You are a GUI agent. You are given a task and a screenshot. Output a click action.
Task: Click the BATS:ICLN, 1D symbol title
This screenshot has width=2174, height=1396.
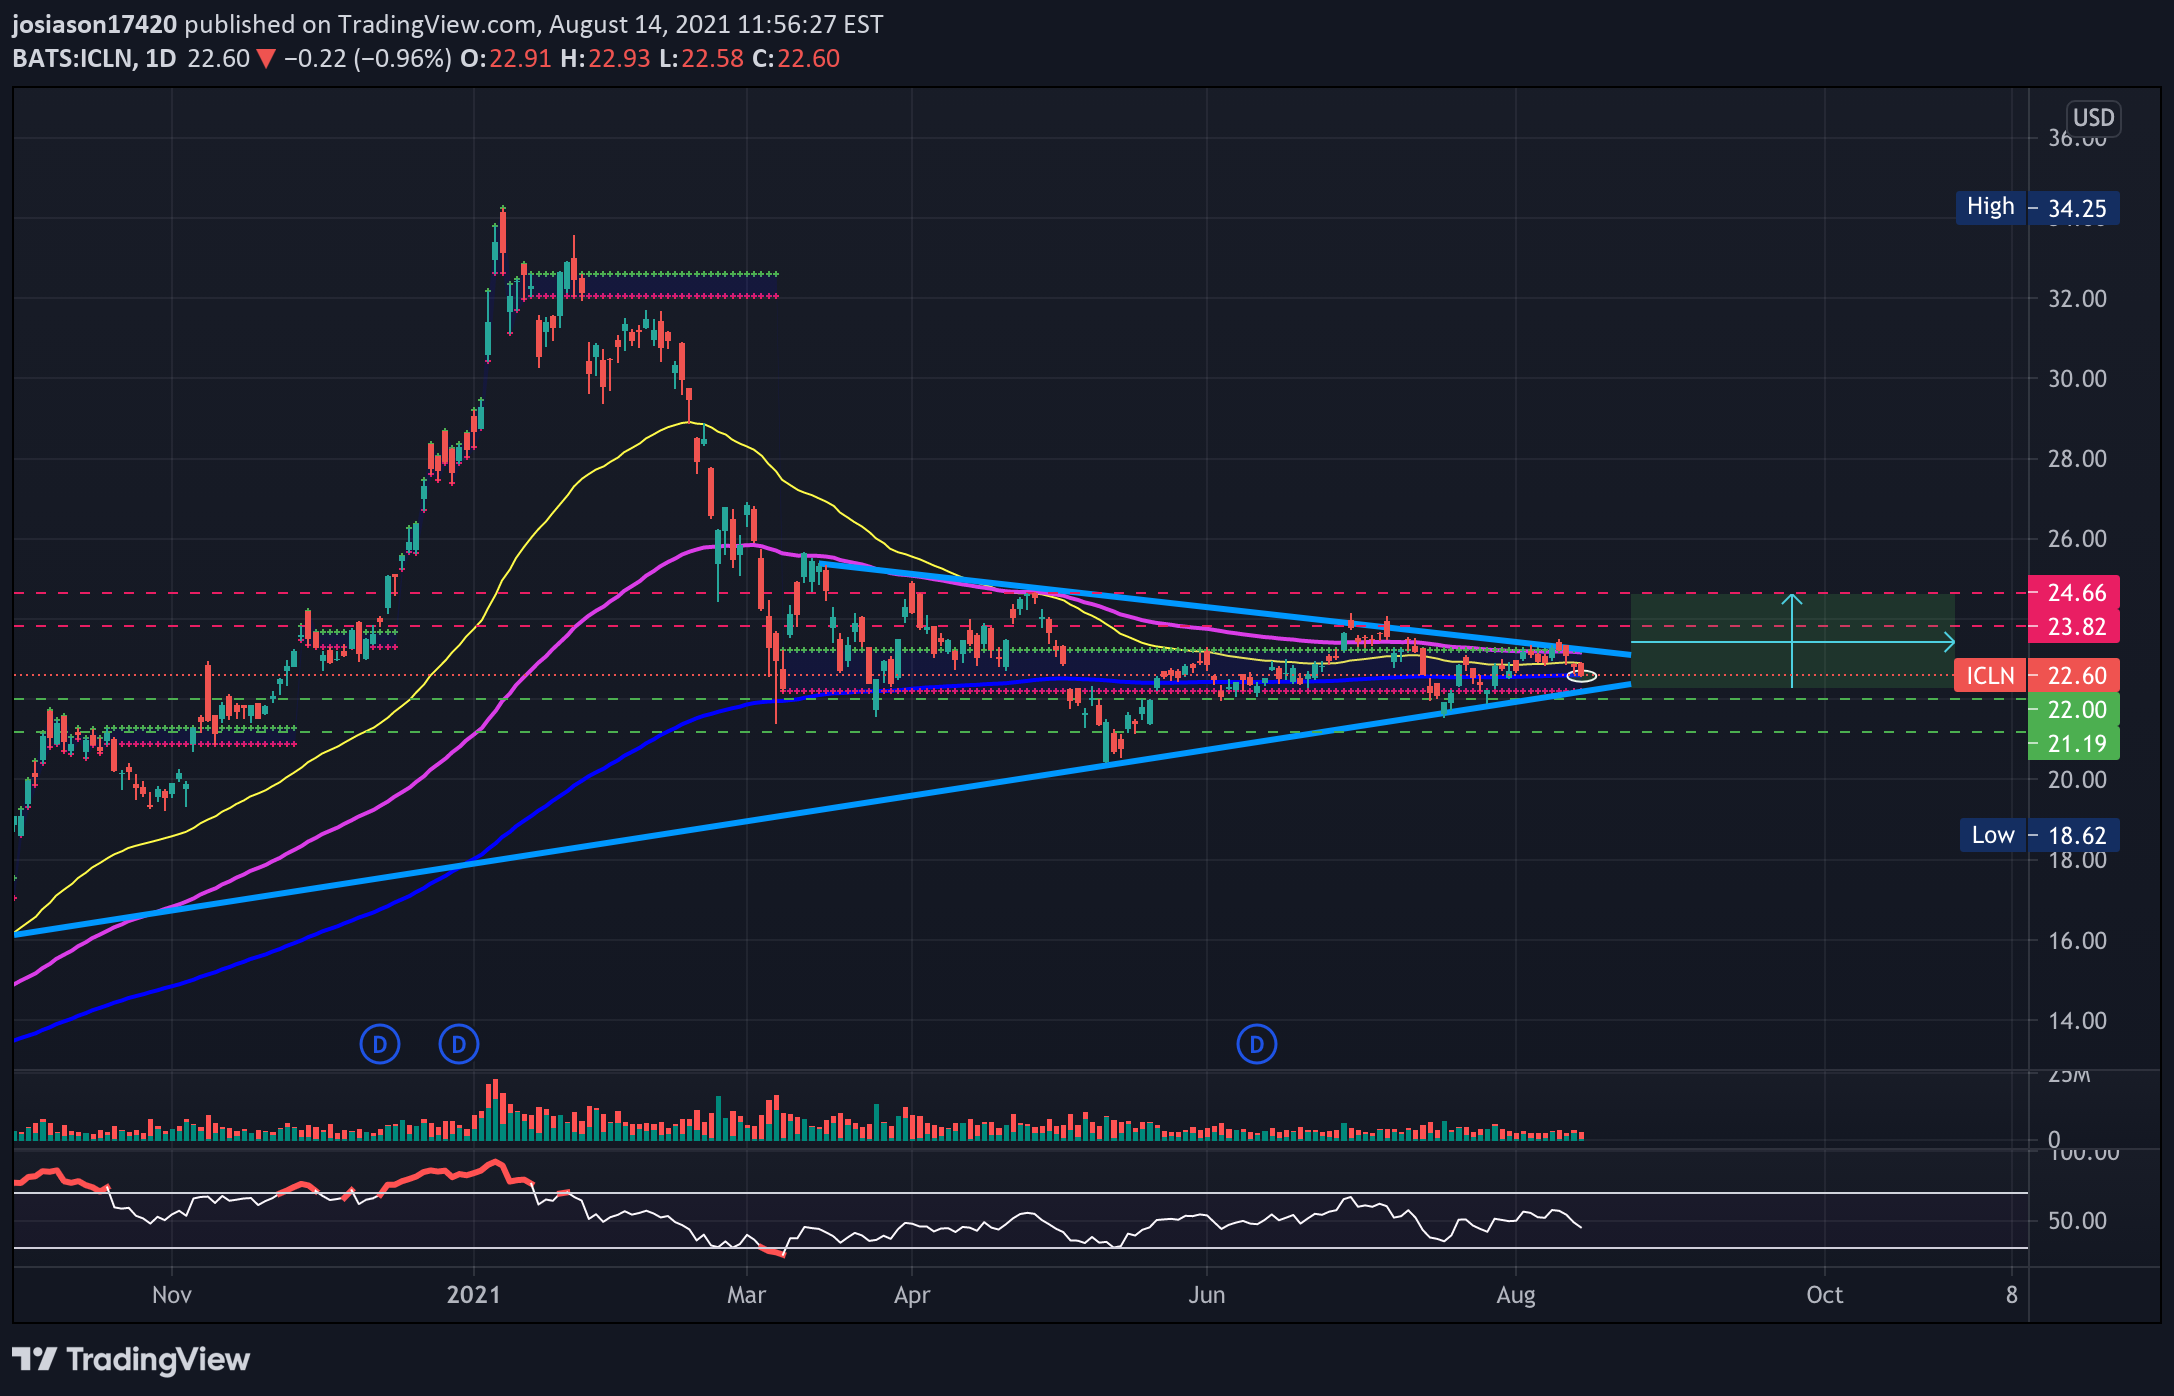click(x=95, y=59)
